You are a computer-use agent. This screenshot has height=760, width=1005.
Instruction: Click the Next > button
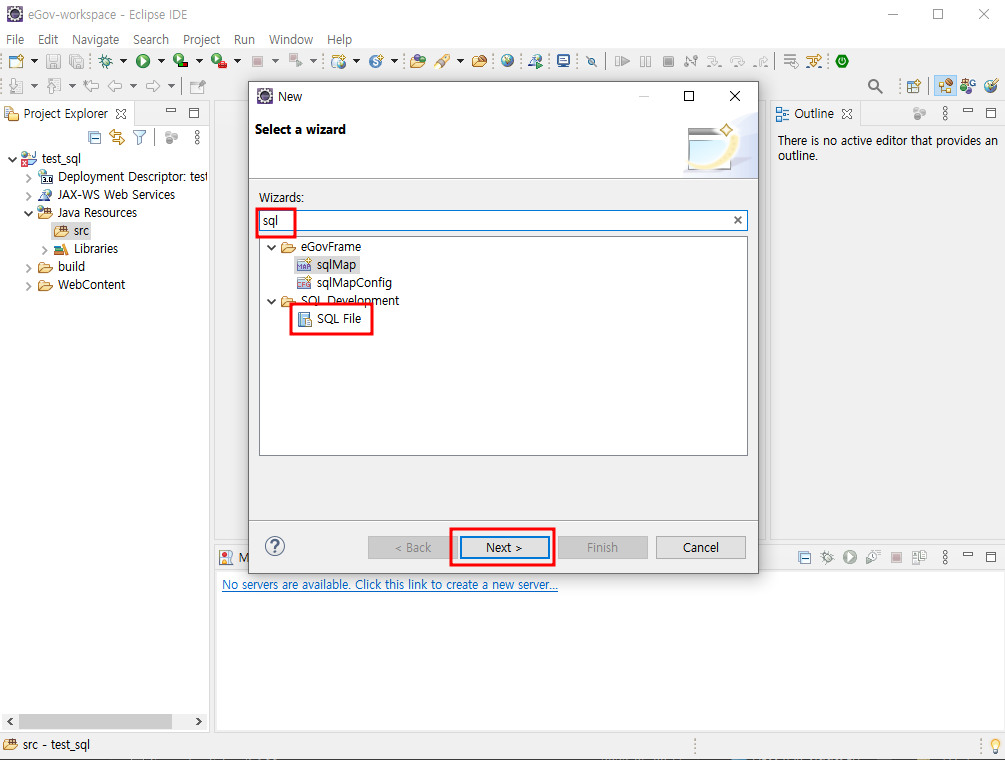click(504, 547)
